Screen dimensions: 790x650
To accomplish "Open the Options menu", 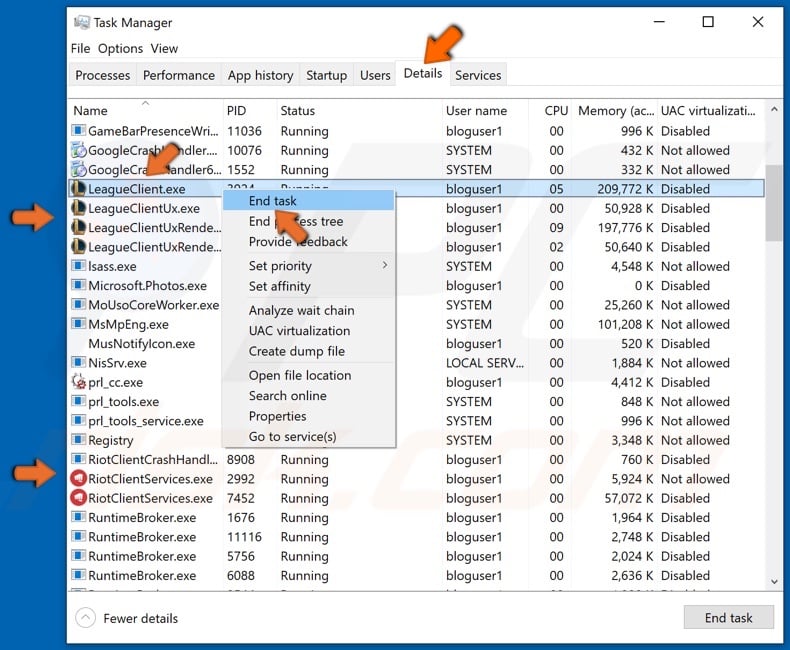I will [120, 48].
